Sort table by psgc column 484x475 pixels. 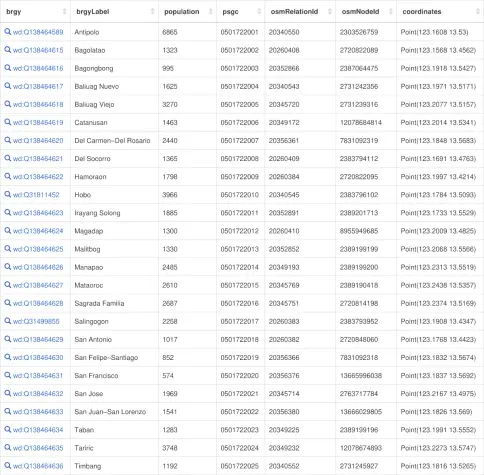pos(259,12)
